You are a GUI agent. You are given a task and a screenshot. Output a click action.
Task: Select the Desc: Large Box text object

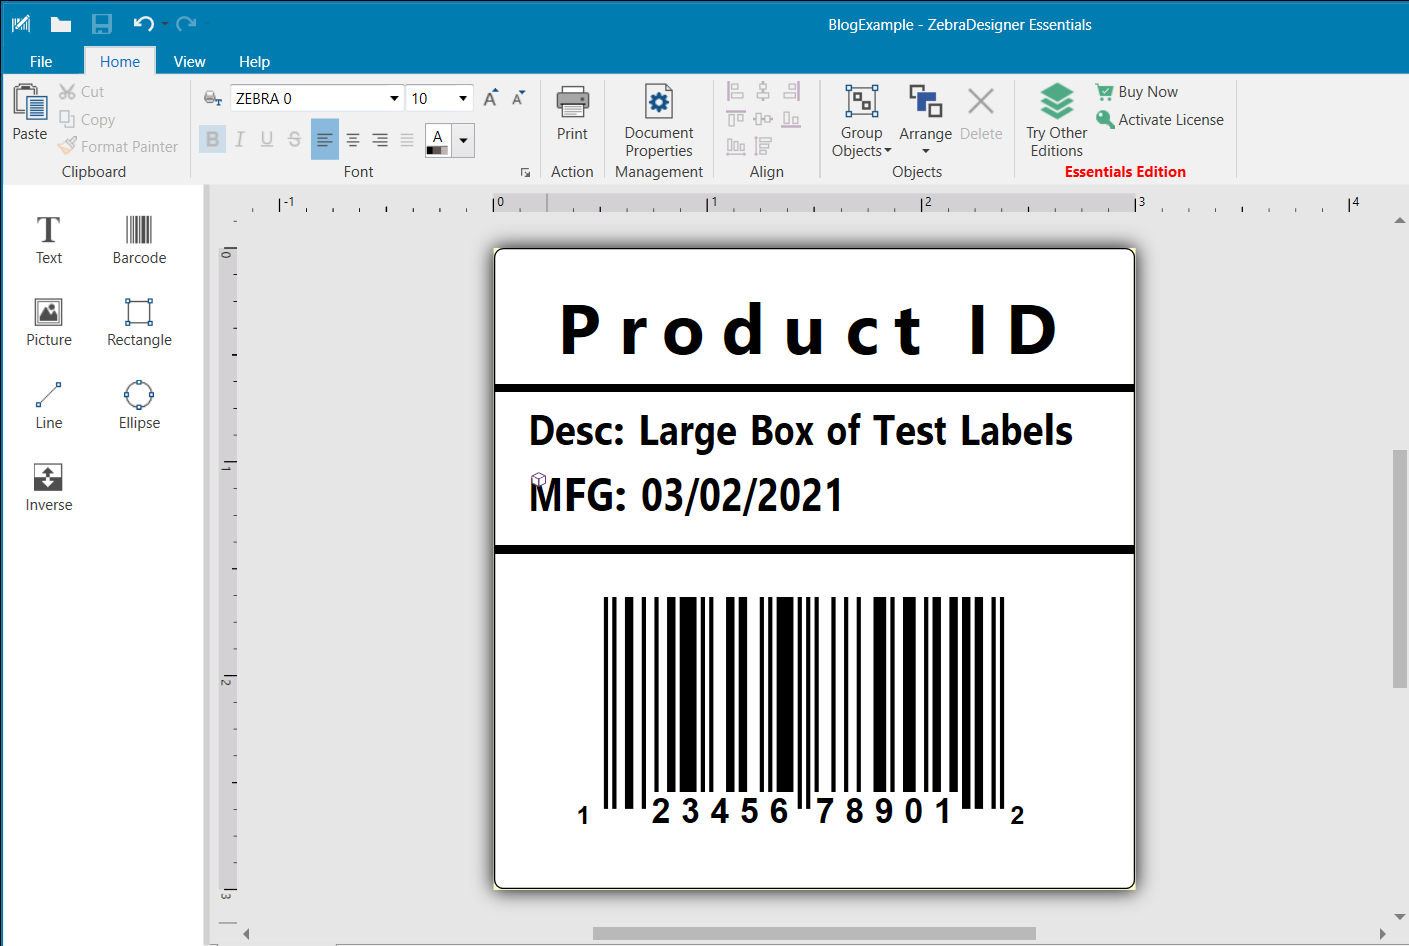(800, 431)
